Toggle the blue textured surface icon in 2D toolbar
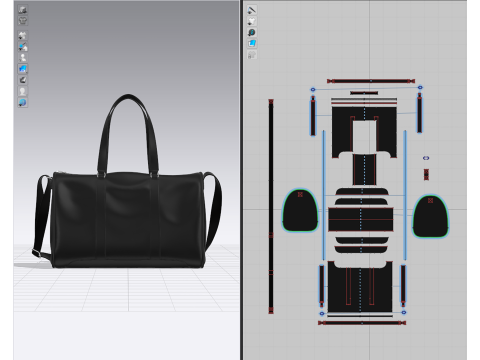 click(x=252, y=43)
